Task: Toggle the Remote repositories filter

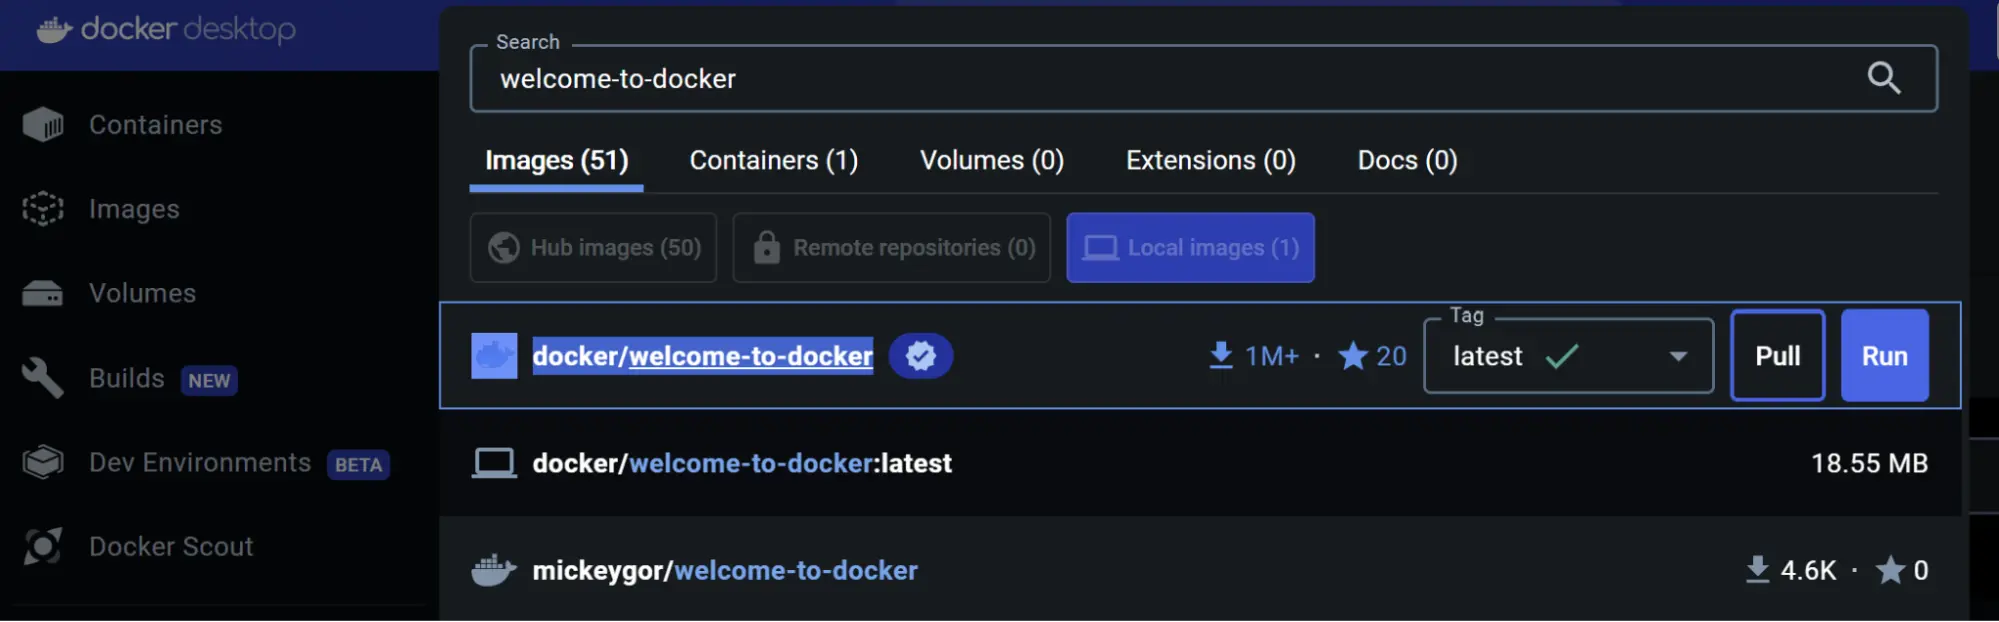Action: (x=890, y=247)
